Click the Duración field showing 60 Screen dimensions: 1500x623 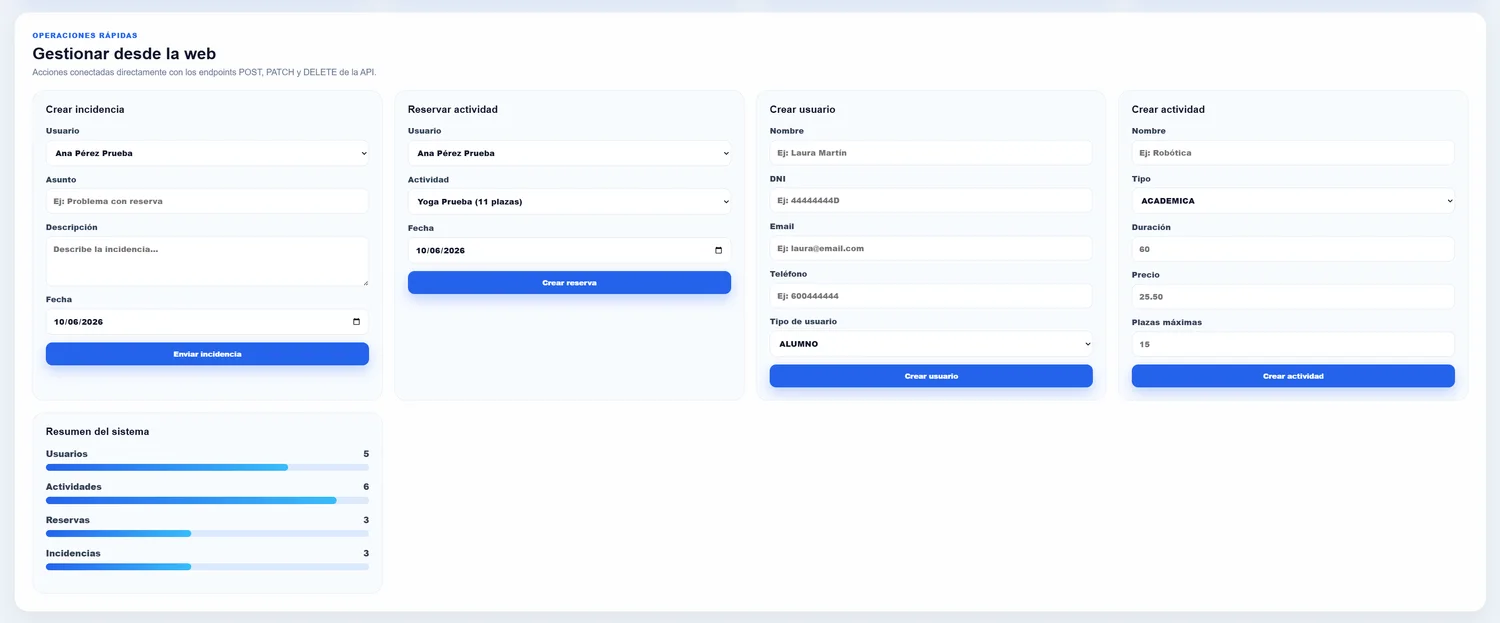tap(1293, 249)
